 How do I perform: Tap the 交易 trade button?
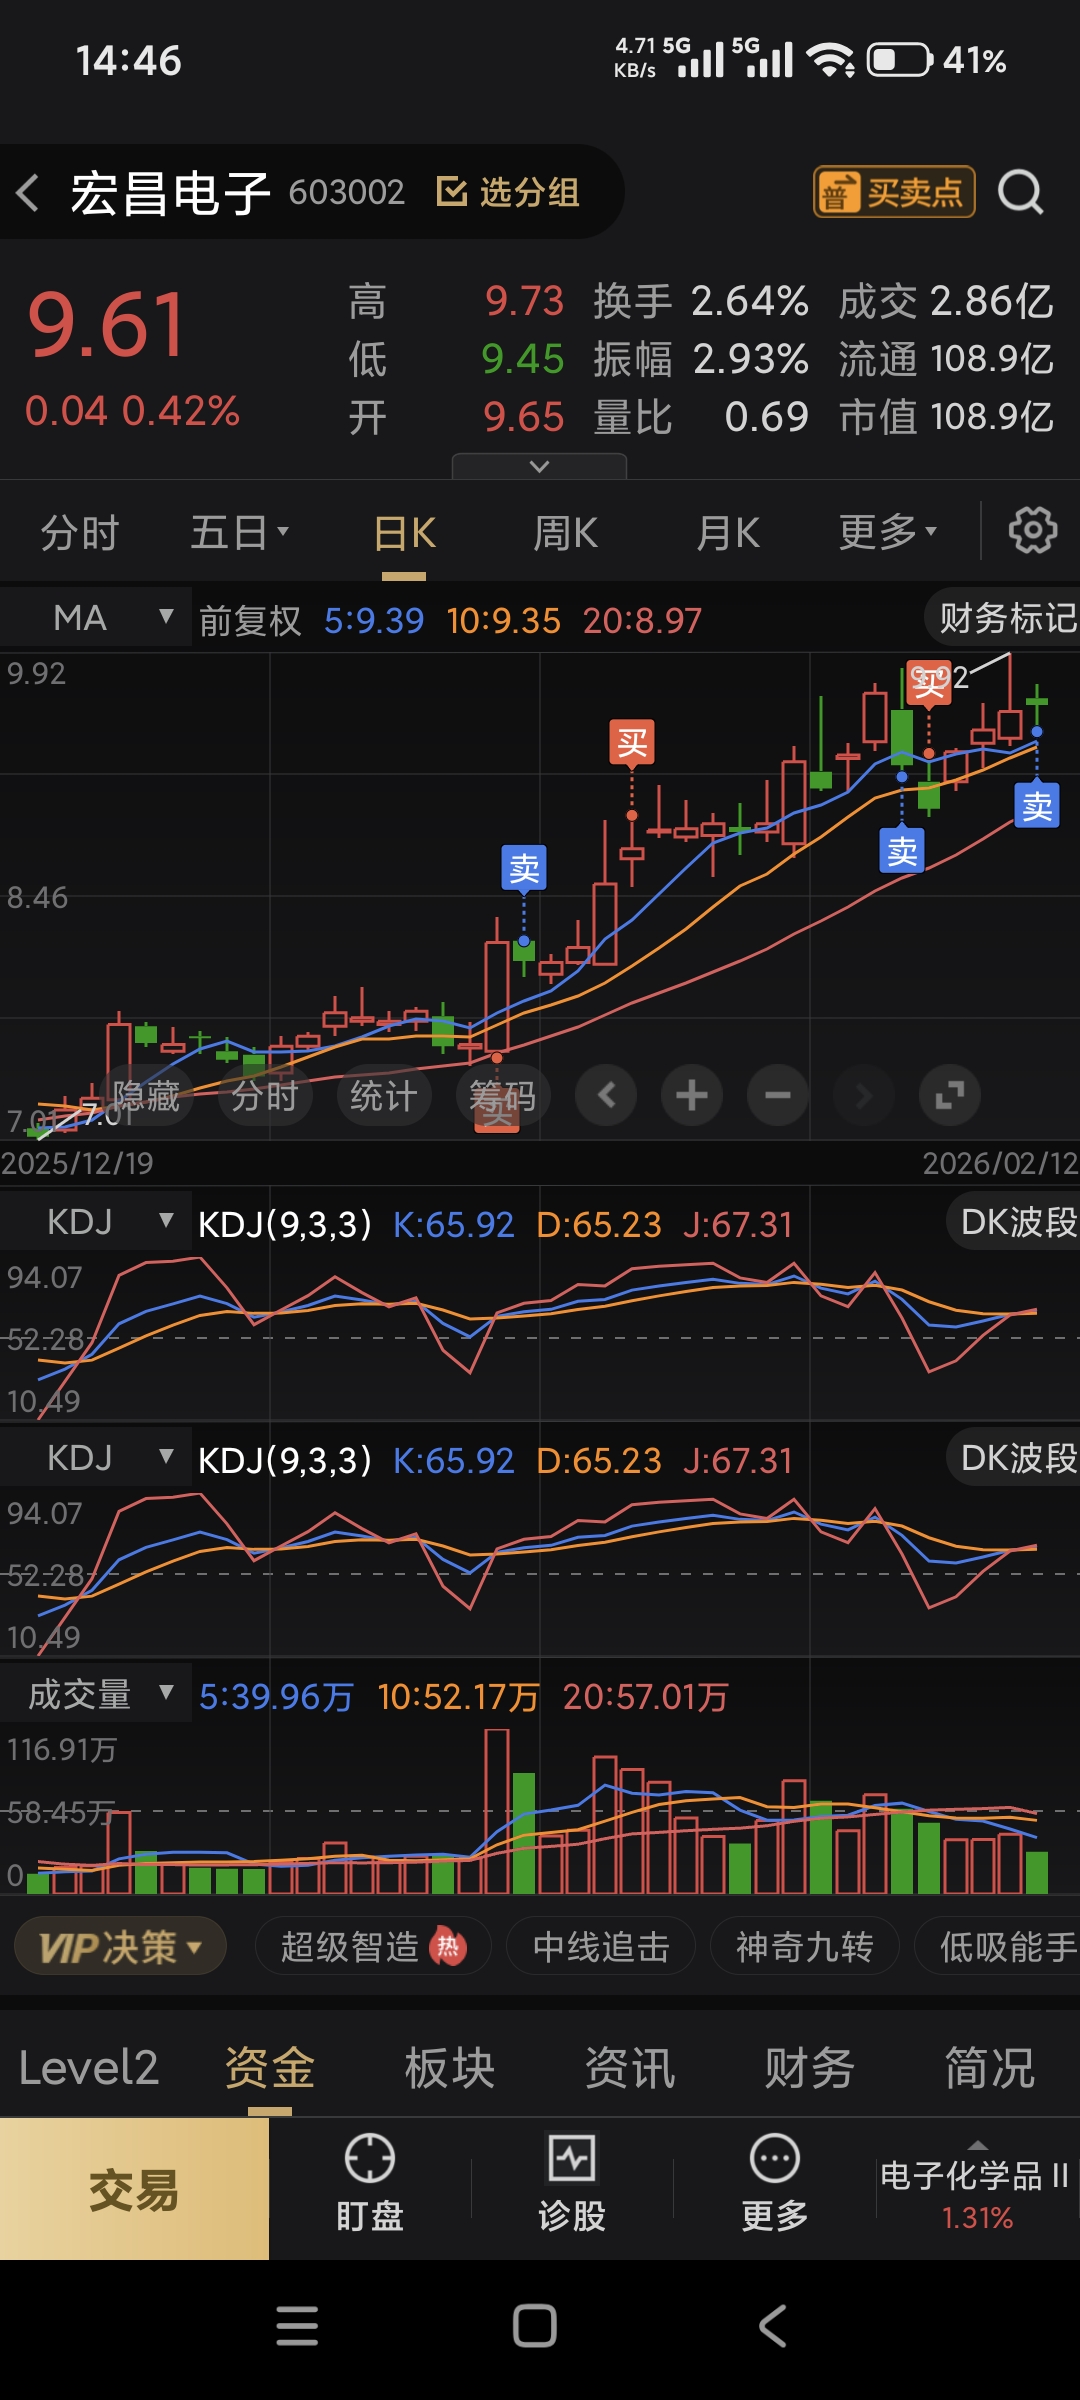tap(134, 2189)
